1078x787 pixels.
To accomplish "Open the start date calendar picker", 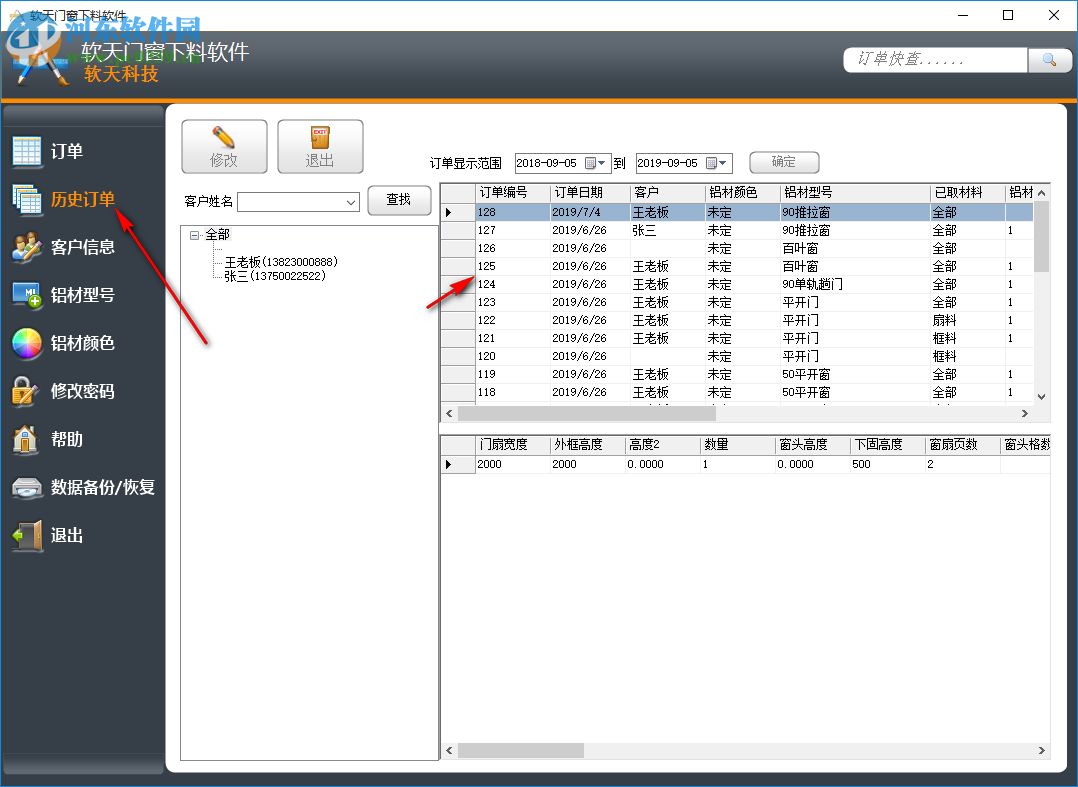I will point(595,163).
